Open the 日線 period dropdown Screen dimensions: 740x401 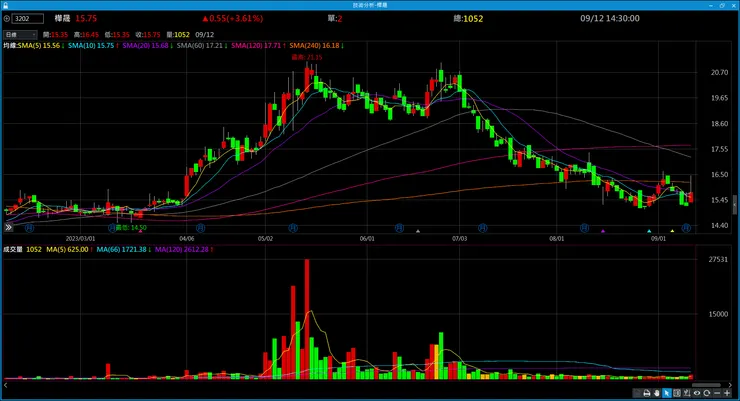point(20,34)
